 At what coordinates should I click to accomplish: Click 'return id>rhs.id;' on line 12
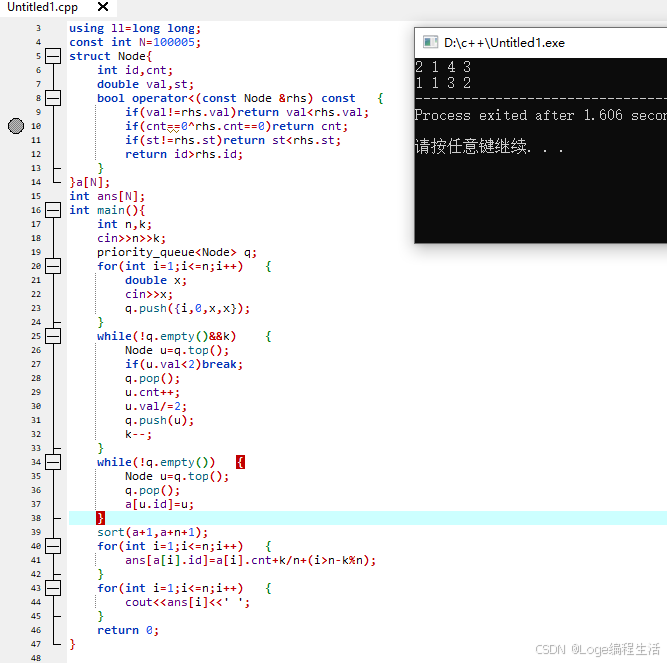tap(184, 154)
